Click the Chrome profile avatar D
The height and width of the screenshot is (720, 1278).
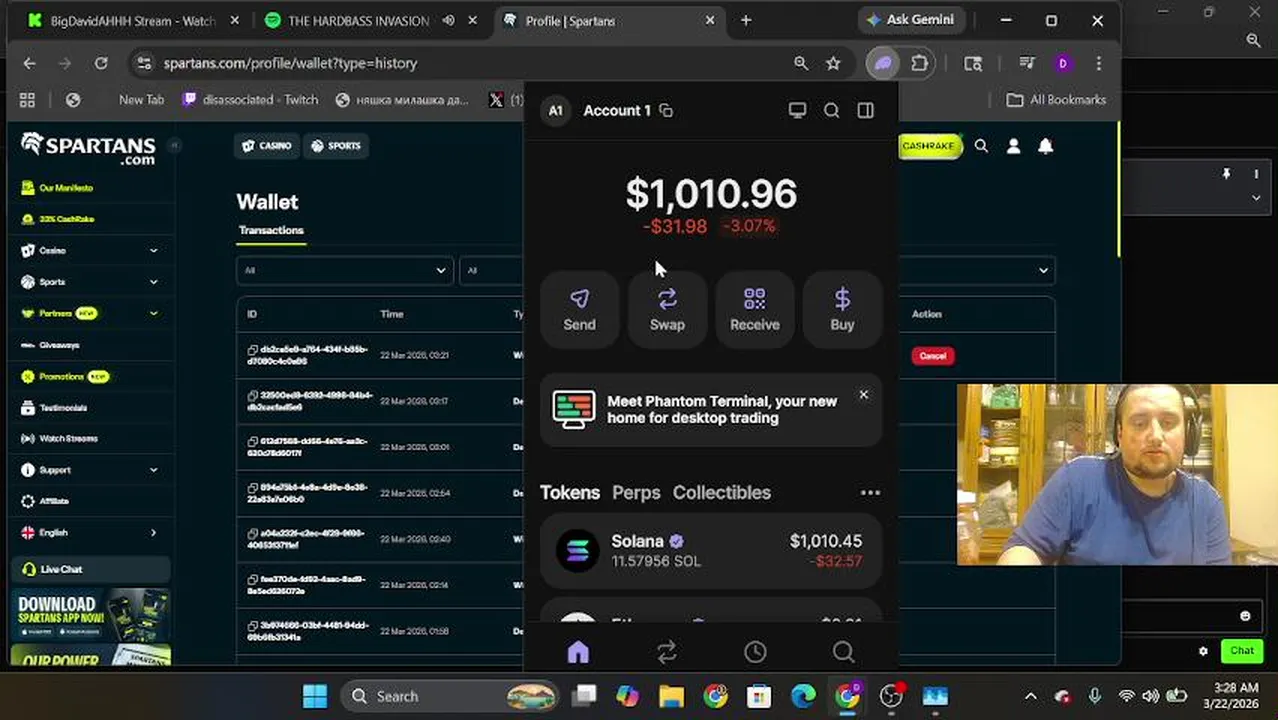pos(1062,63)
